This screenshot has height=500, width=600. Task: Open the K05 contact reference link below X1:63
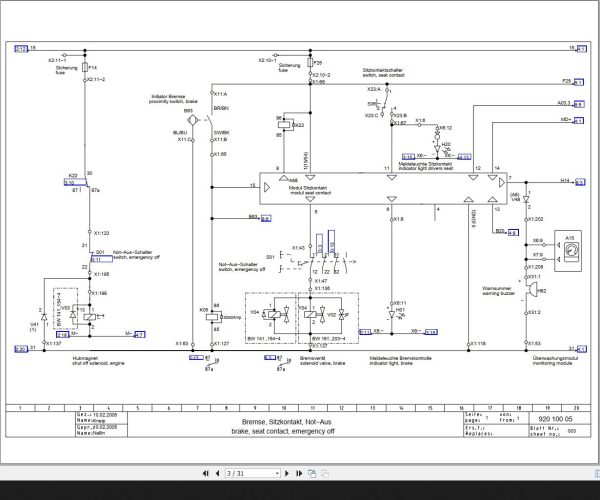click(x=196, y=358)
